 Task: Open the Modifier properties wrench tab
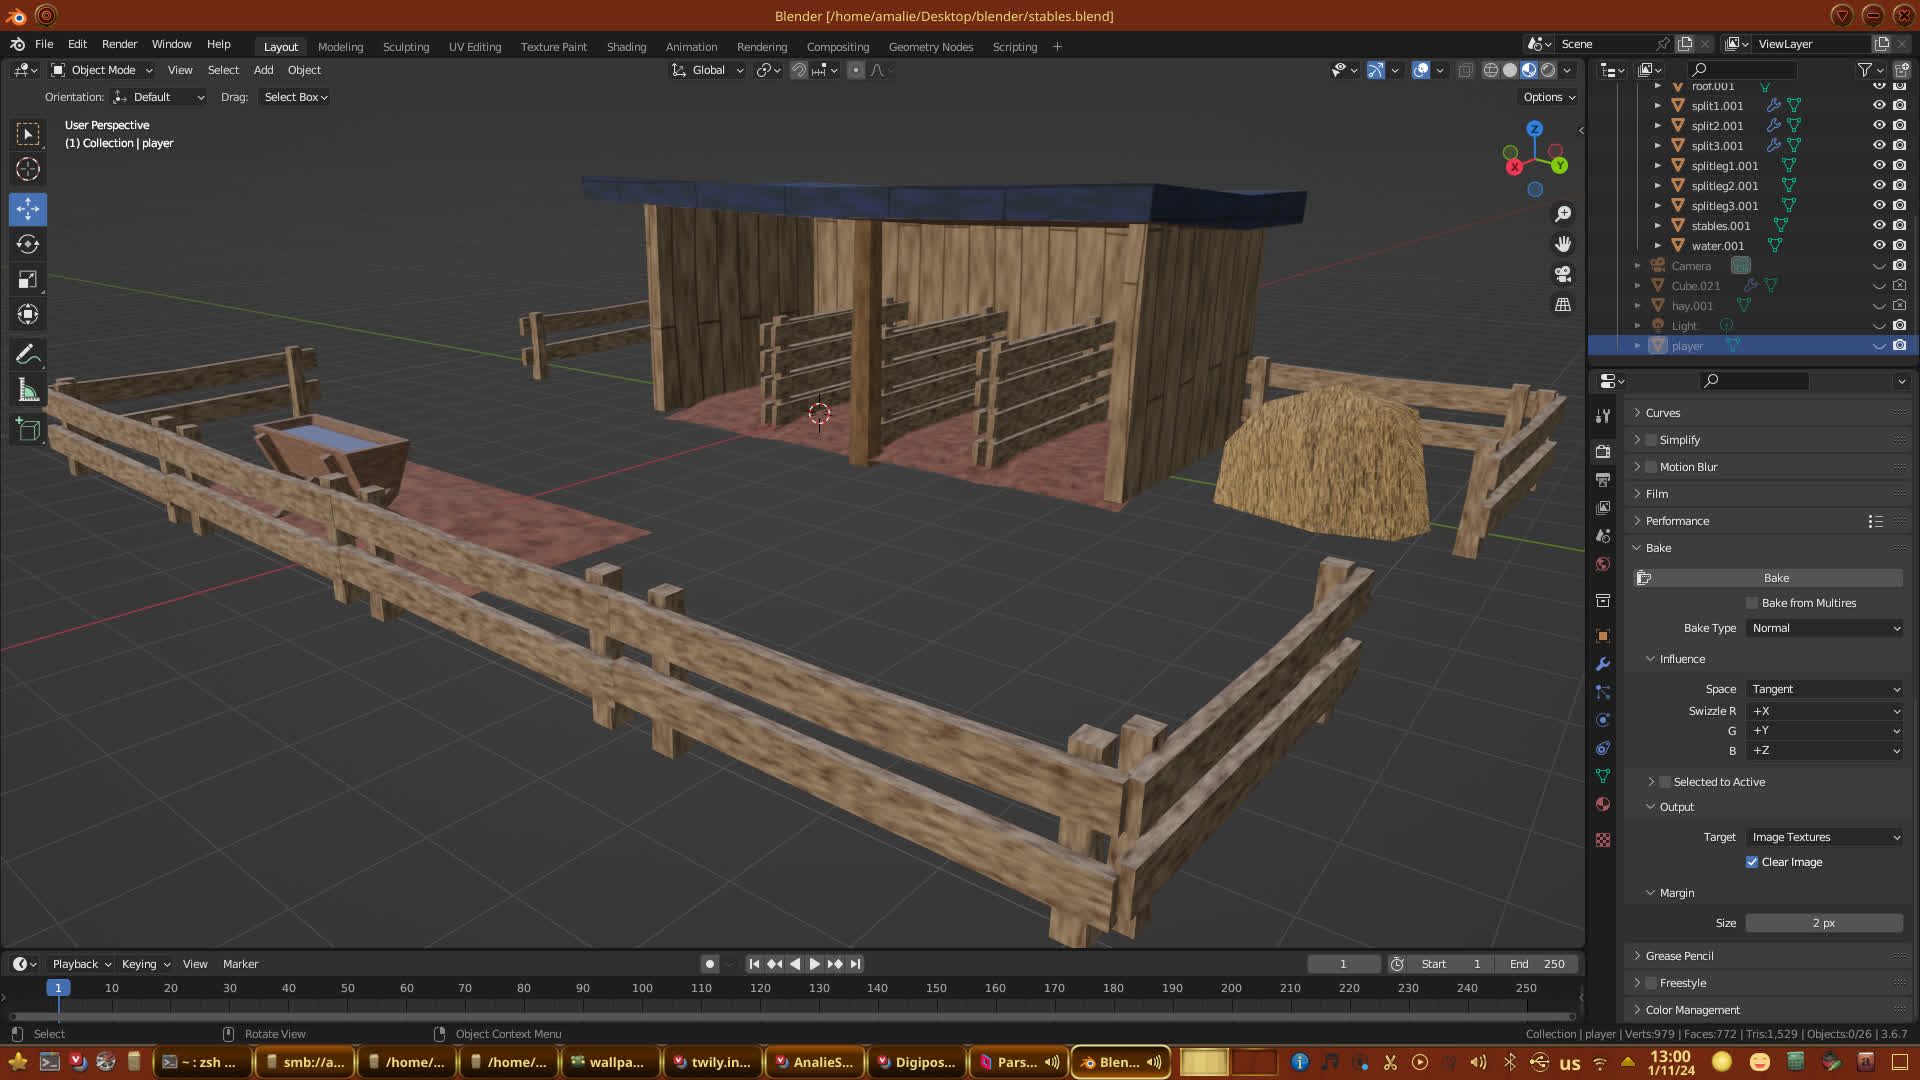point(1603,664)
